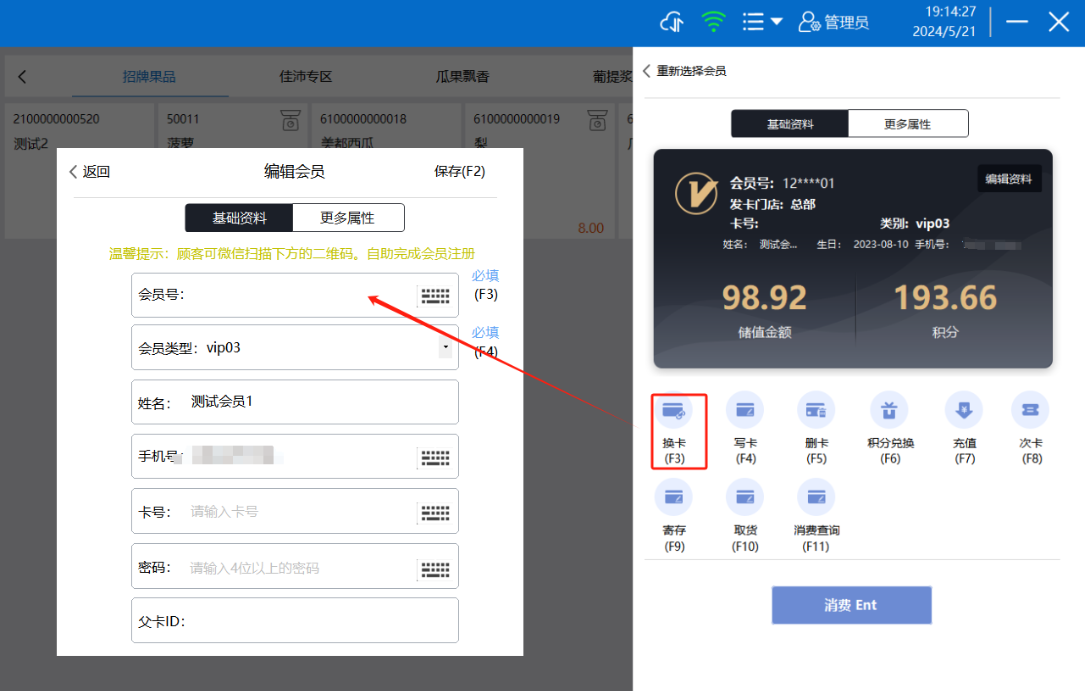Click the 删卡 (F5) delete card icon
The width and height of the screenshot is (1085, 691).
817,411
